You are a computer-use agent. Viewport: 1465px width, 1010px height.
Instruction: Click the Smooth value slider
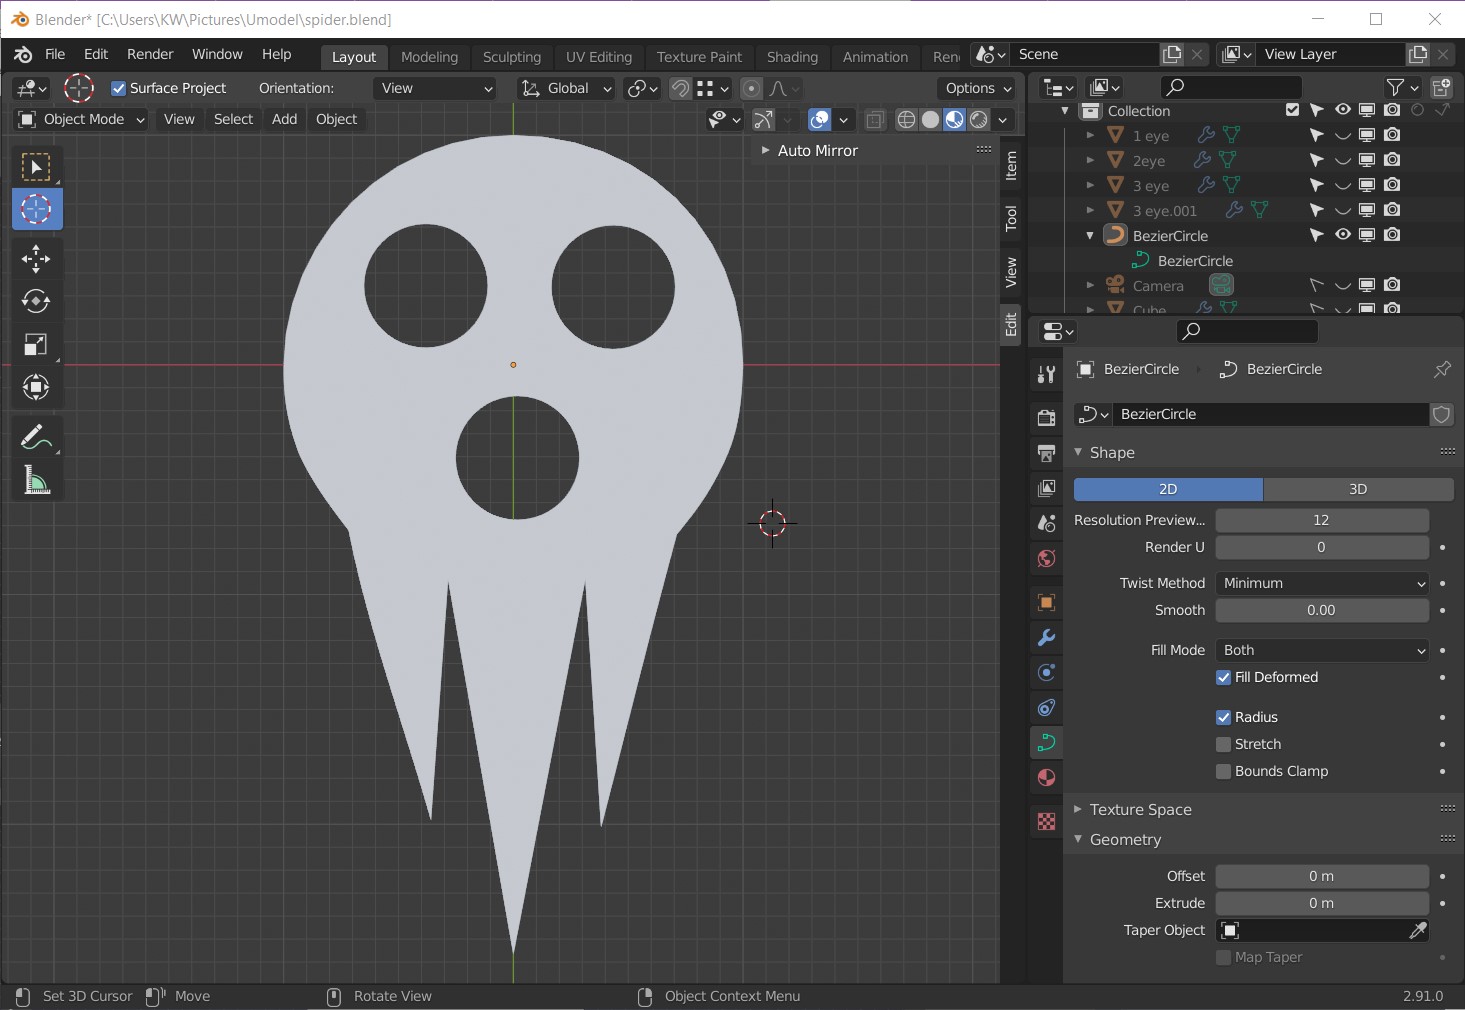point(1321,610)
